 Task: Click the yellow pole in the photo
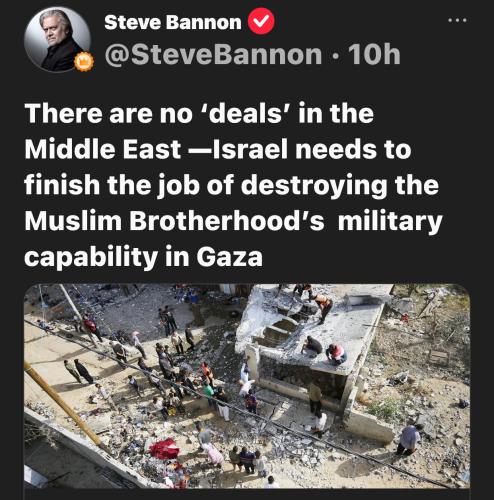(x=62, y=403)
